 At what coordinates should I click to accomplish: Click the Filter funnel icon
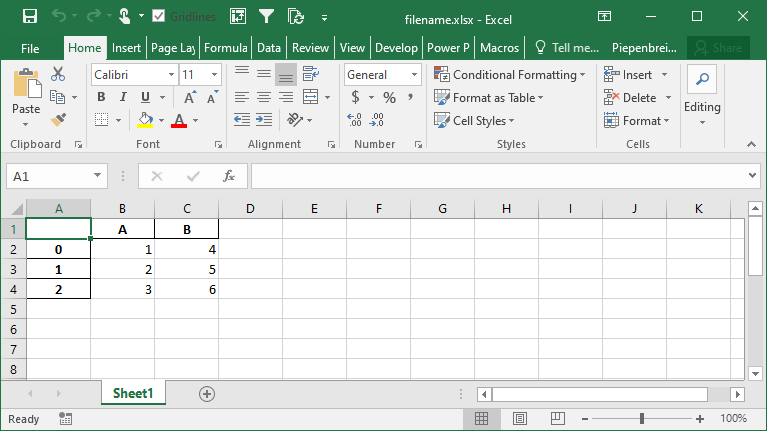[x=267, y=16]
